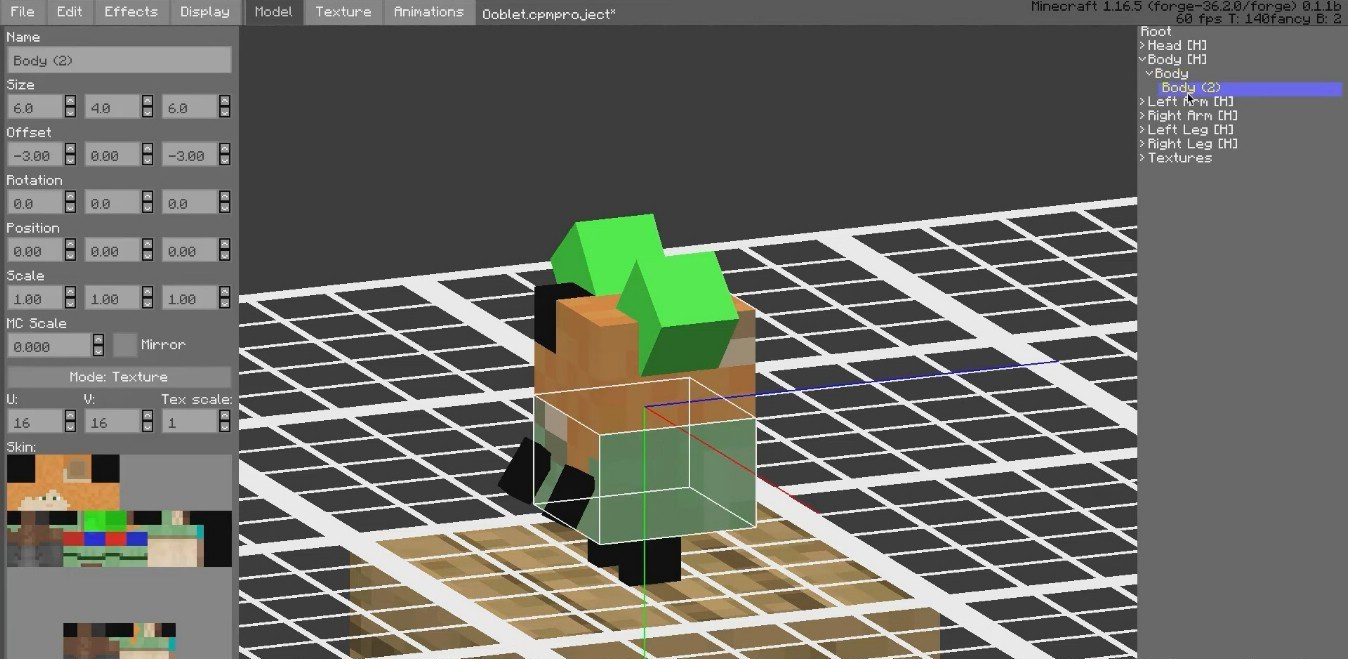Click the Tex scale field showing 1
The width and height of the screenshot is (1348, 659).
(189, 421)
